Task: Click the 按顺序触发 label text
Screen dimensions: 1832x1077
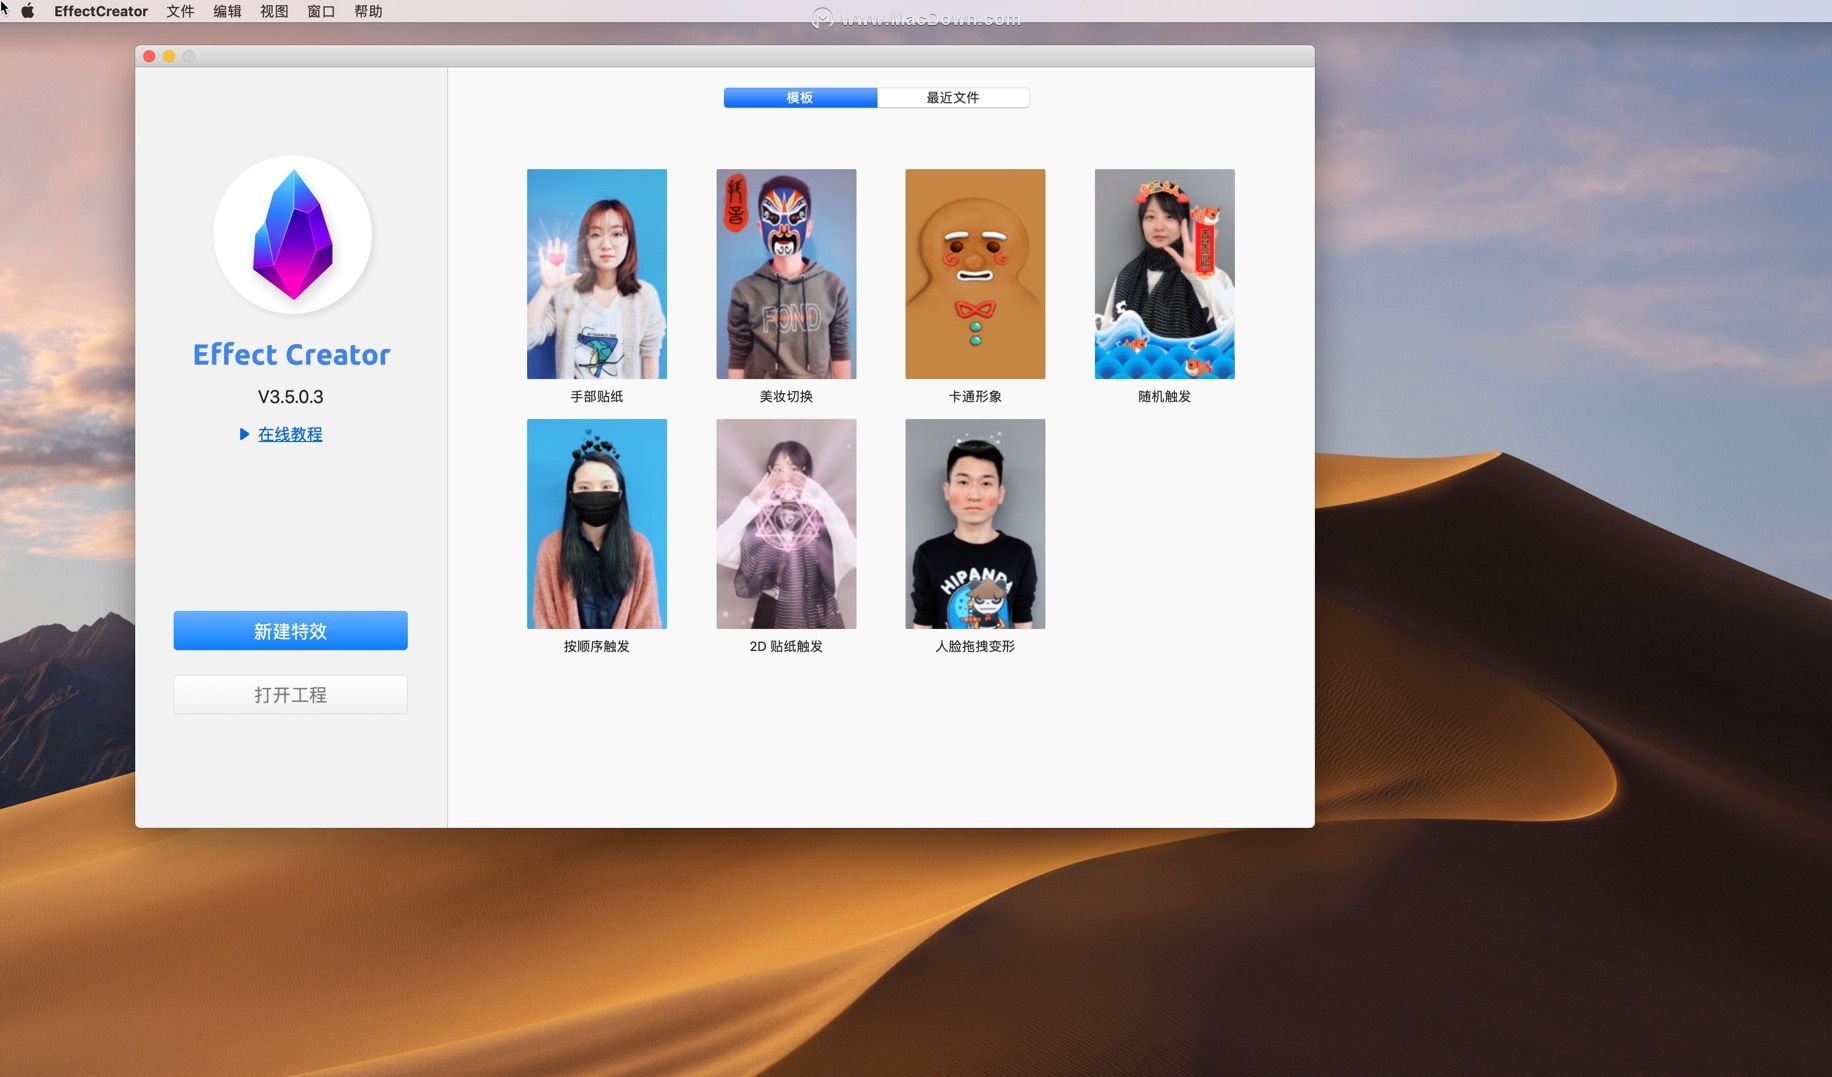Action: (x=597, y=647)
